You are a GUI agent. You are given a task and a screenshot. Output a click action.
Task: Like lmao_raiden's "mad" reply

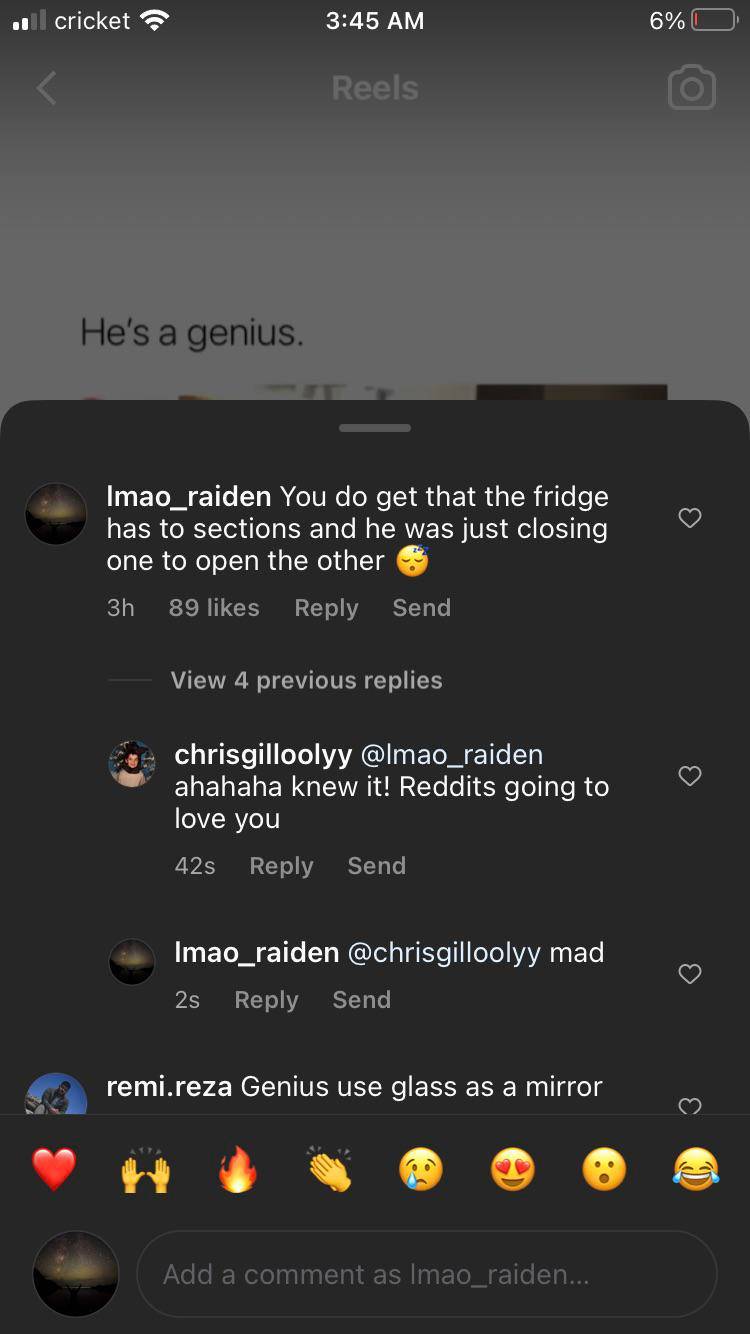pyautogui.click(x=690, y=974)
